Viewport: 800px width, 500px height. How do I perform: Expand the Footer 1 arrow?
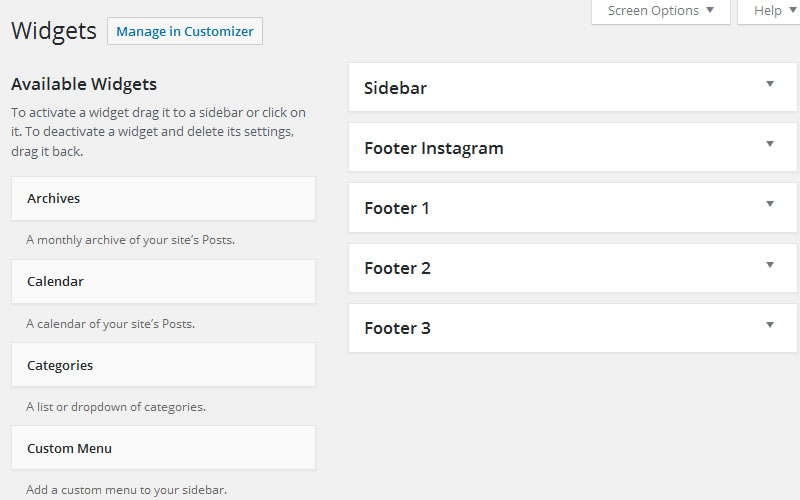click(770, 204)
